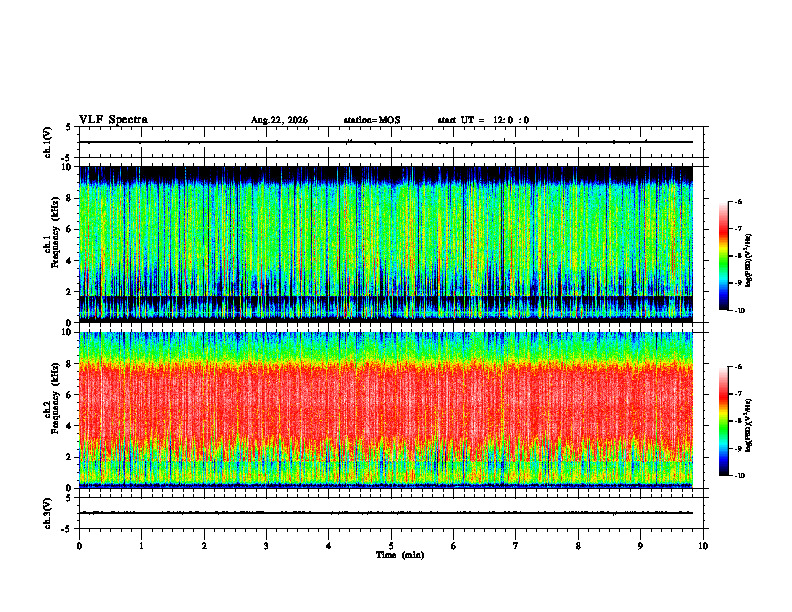
Task: Click the "station=MOS" header text
Action: (x=372, y=120)
